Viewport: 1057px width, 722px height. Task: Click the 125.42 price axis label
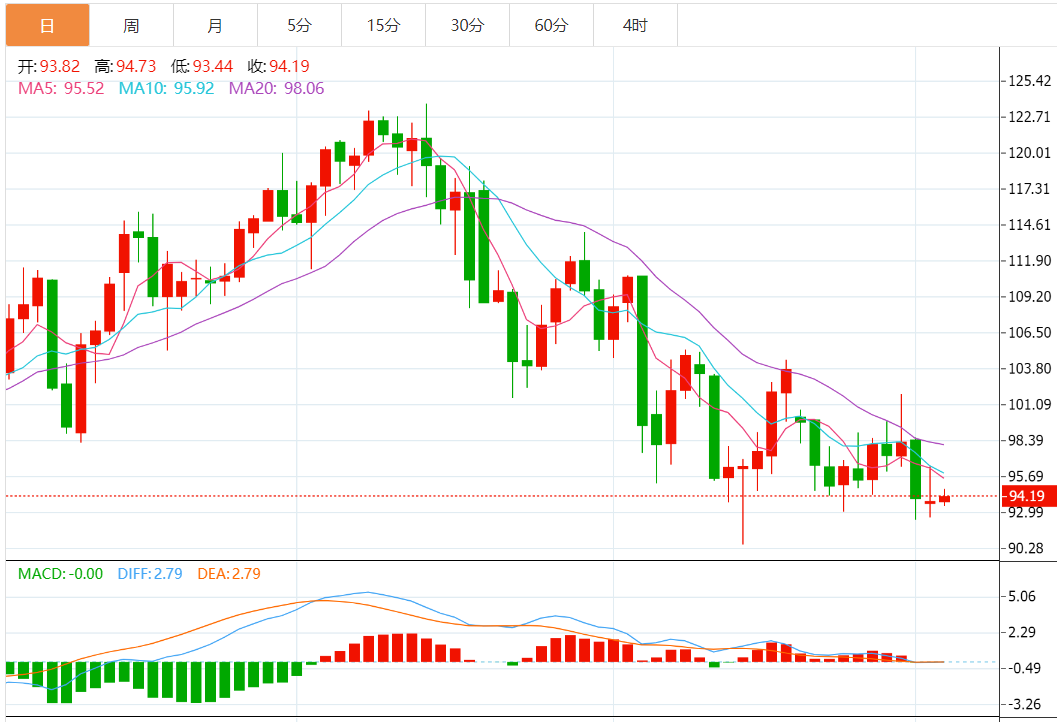click(1029, 81)
